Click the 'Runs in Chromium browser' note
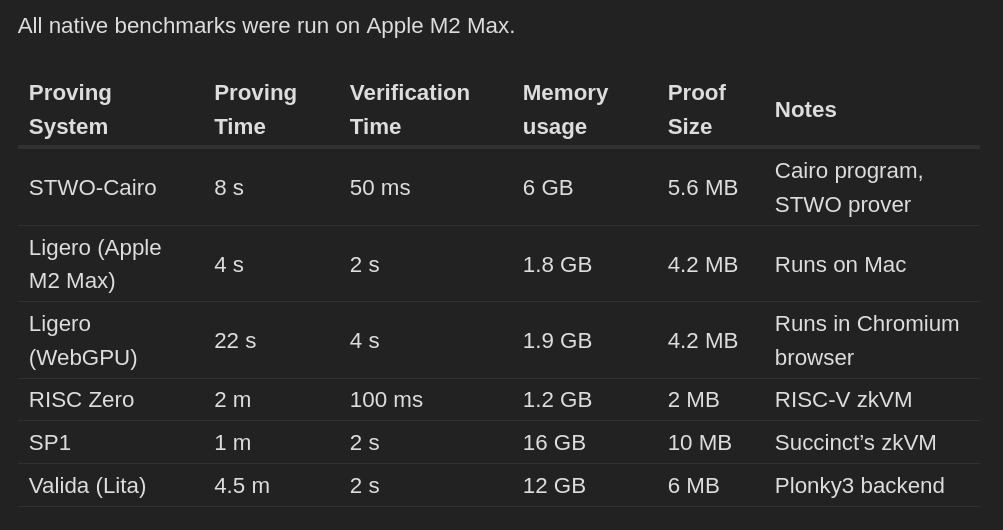1003x530 pixels. 866,341
